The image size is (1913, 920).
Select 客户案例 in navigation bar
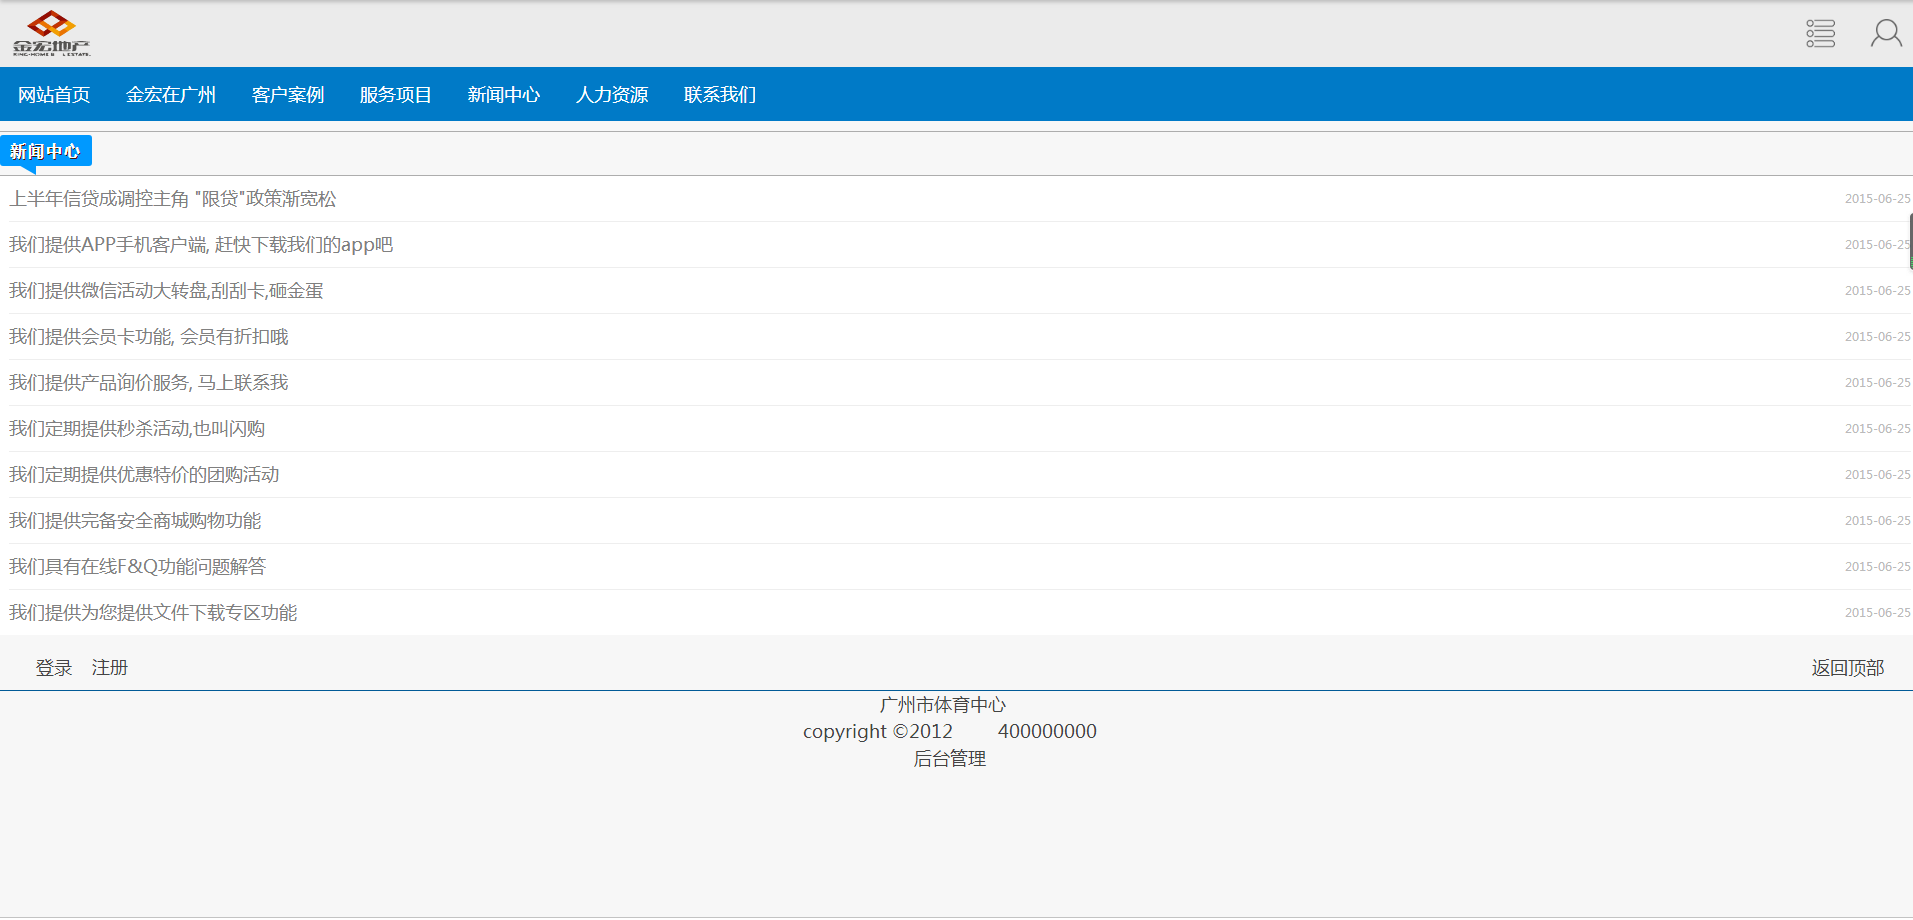pyautogui.click(x=288, y=95)
